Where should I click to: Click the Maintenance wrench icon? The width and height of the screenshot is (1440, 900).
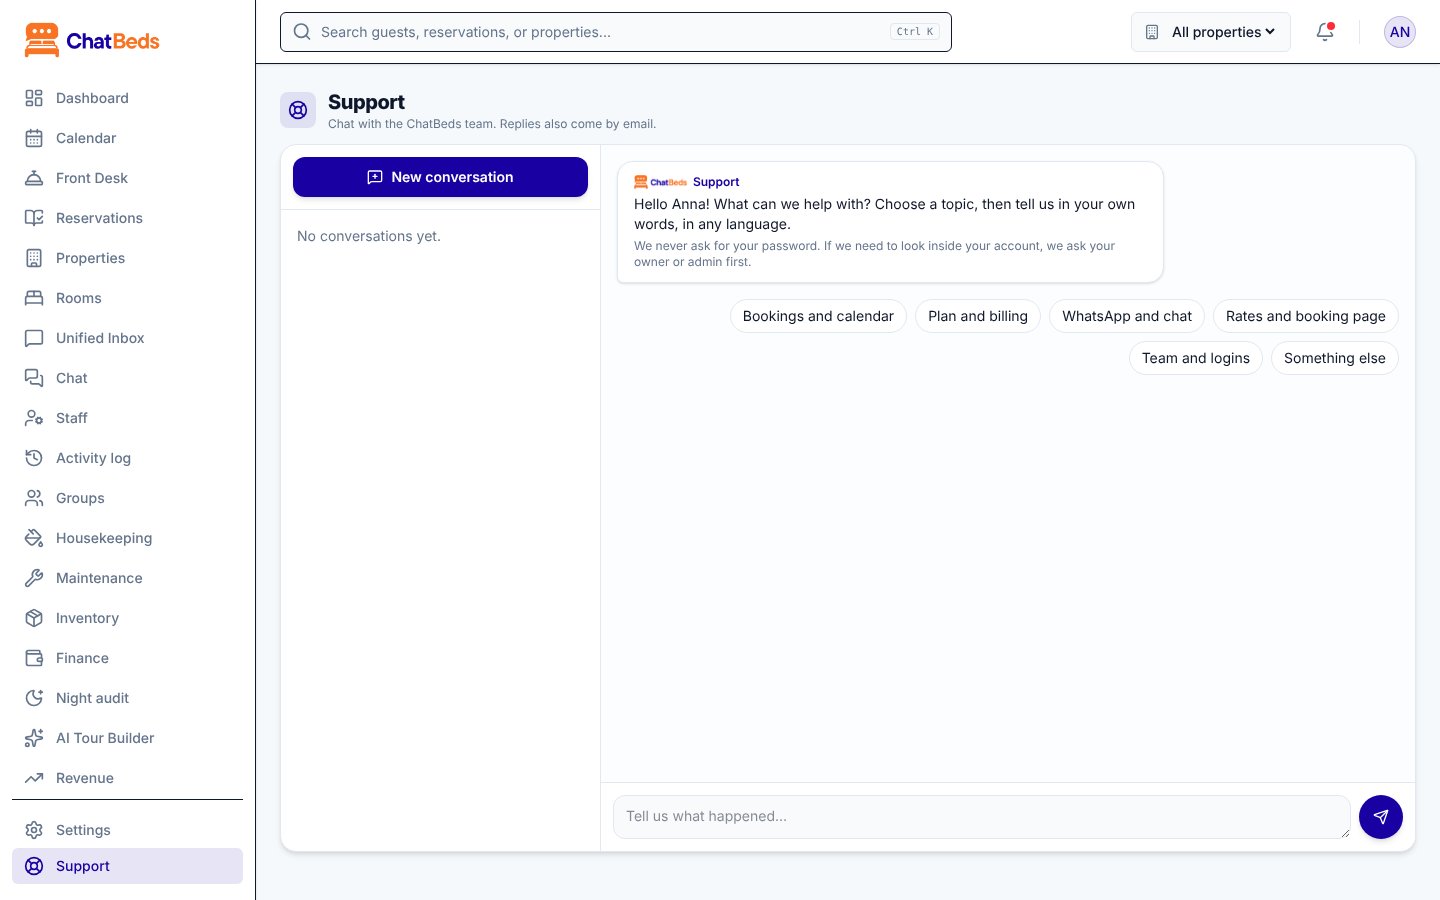[x=34, y=578]
